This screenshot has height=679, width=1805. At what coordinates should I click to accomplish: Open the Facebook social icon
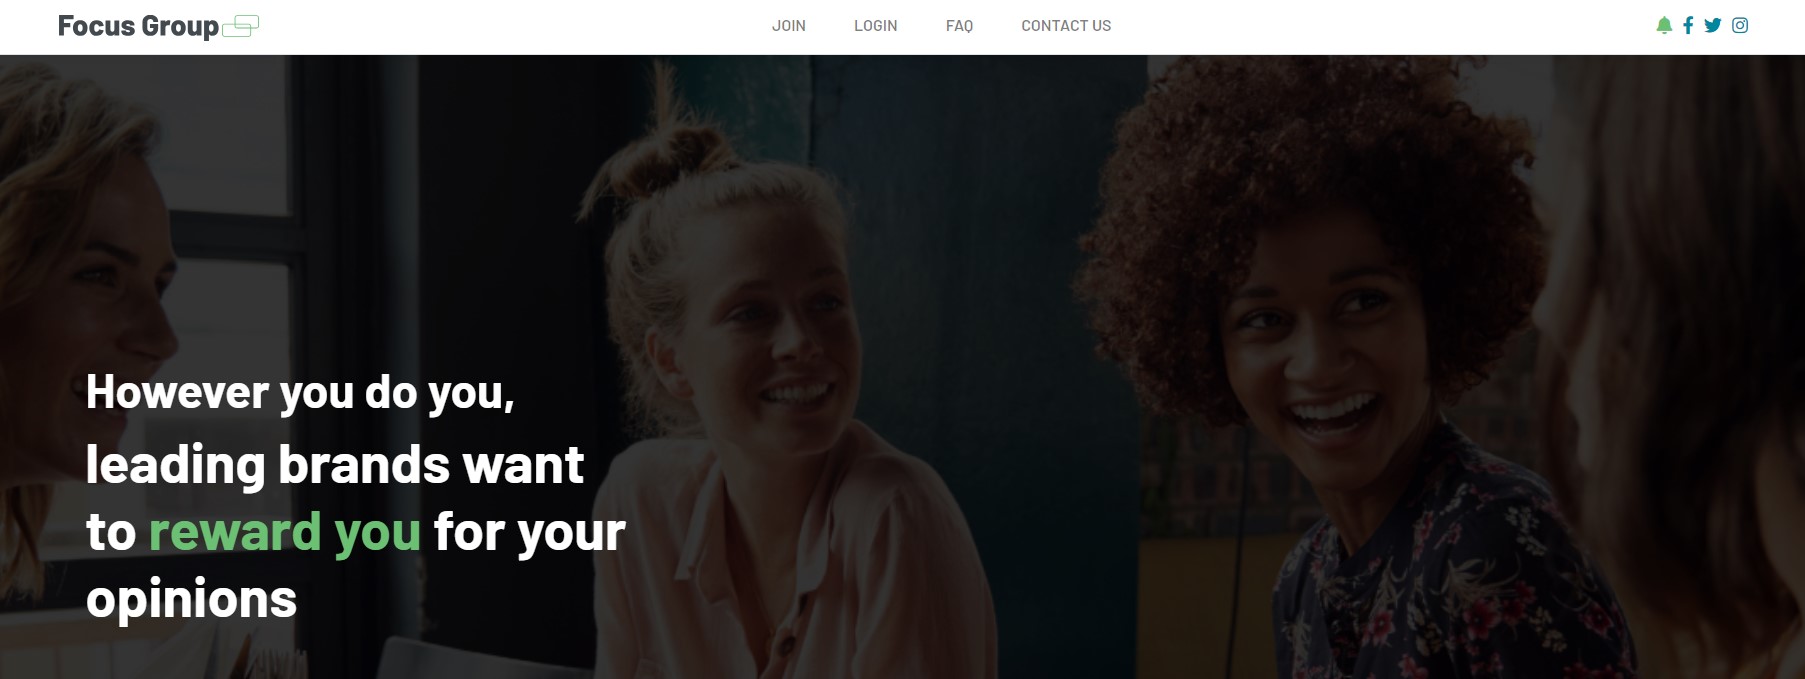pyautogui.click(x=1688, y=25)
